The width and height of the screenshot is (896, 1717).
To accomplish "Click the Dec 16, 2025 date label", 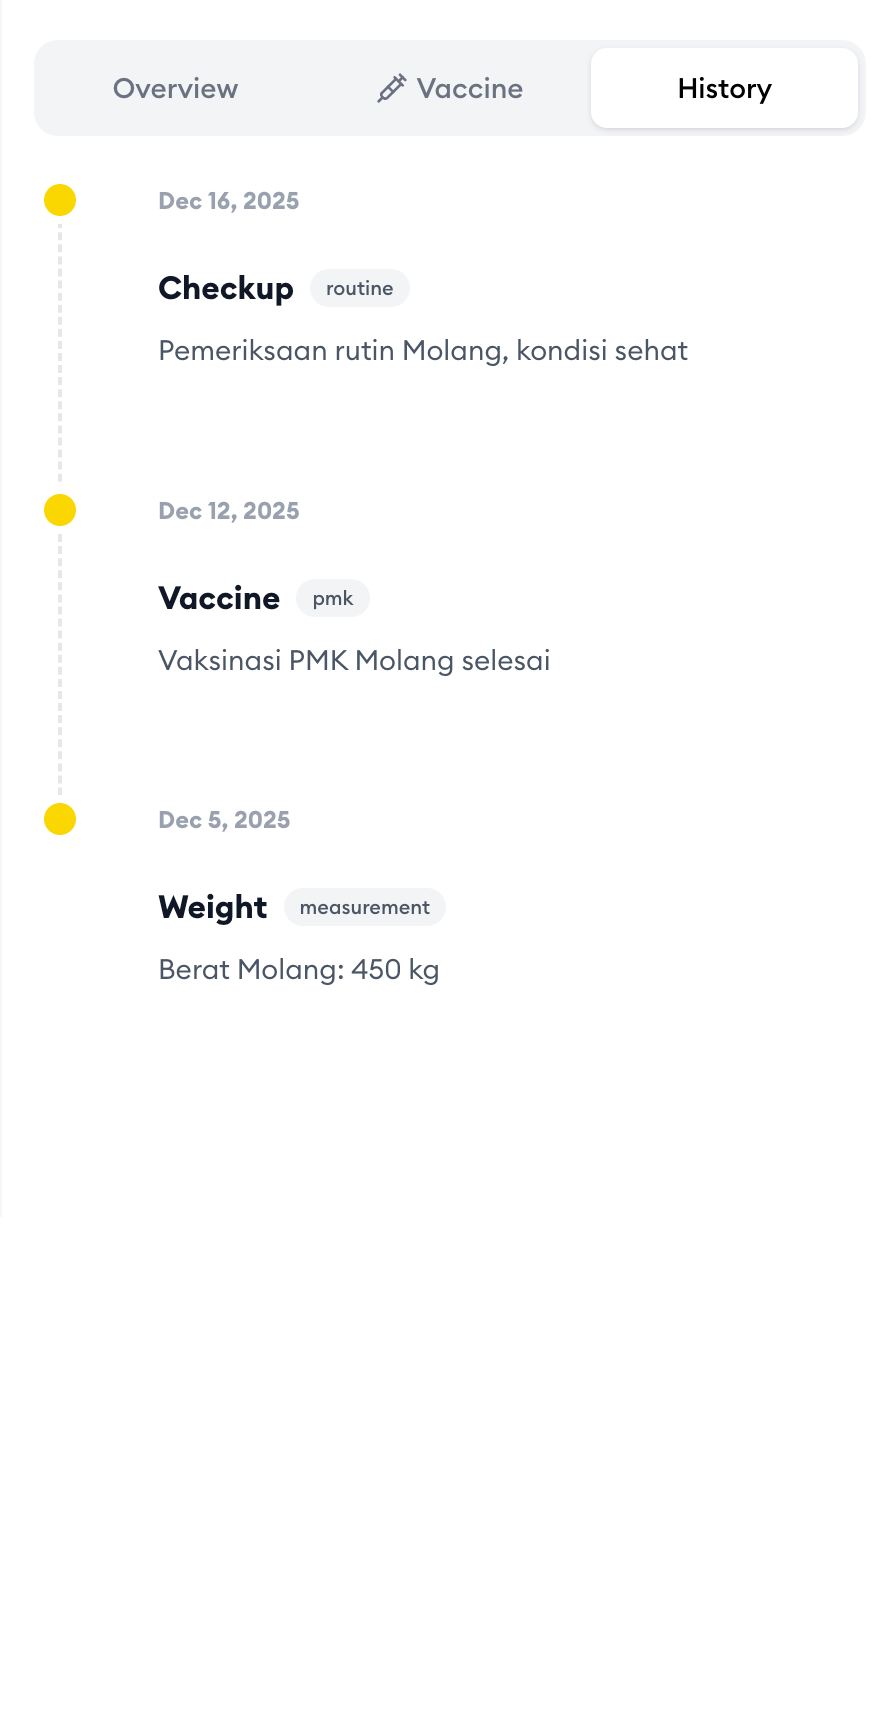I will click(x=229, y=201).
